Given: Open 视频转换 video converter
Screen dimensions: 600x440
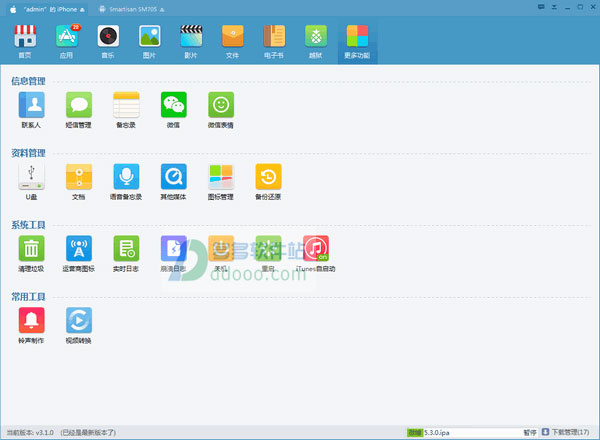Looking at the screenshot, I should click(x=79, y=325).
